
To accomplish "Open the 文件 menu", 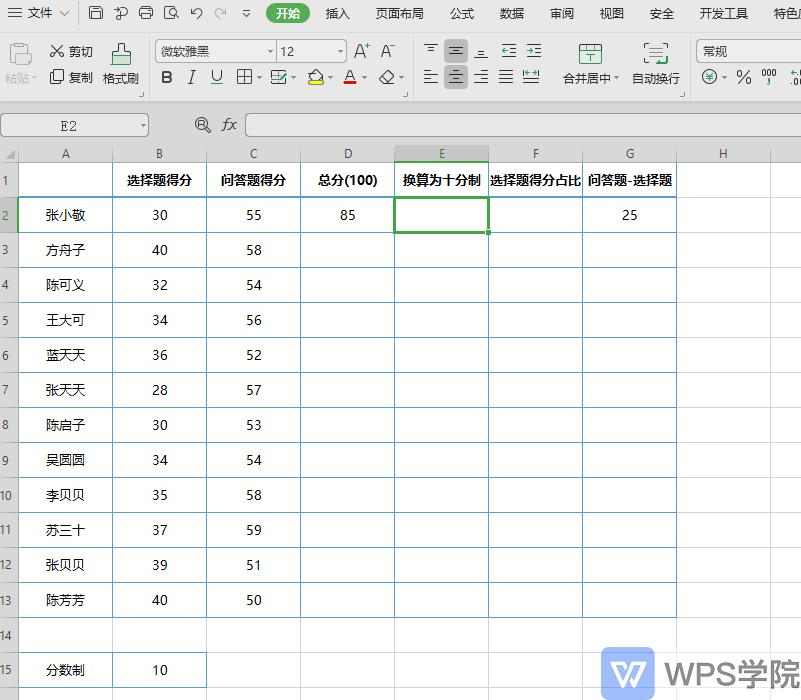I will 43,13.
